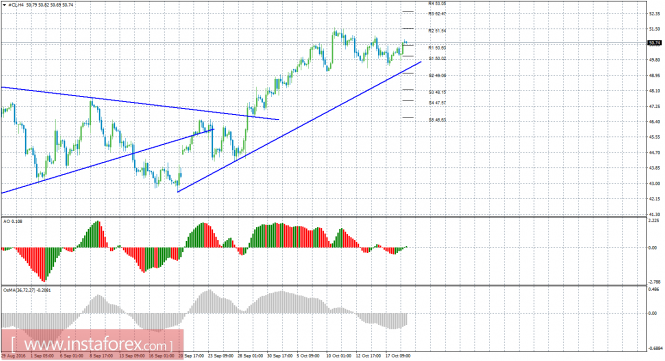Click the horizontal gray current price line

[x=324, y=43]
